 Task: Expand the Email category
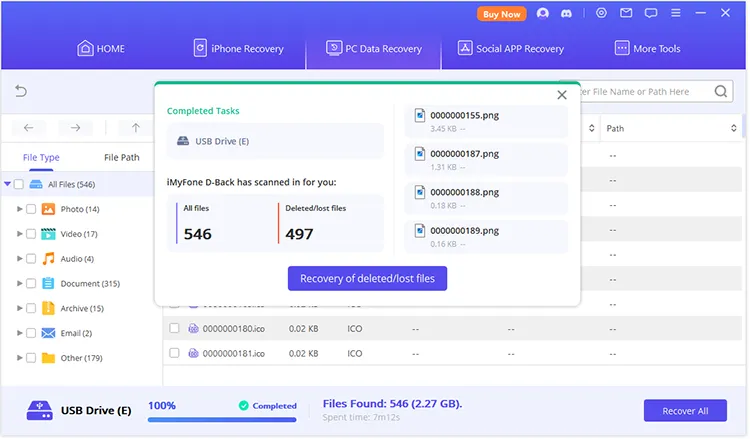(20, 333)
